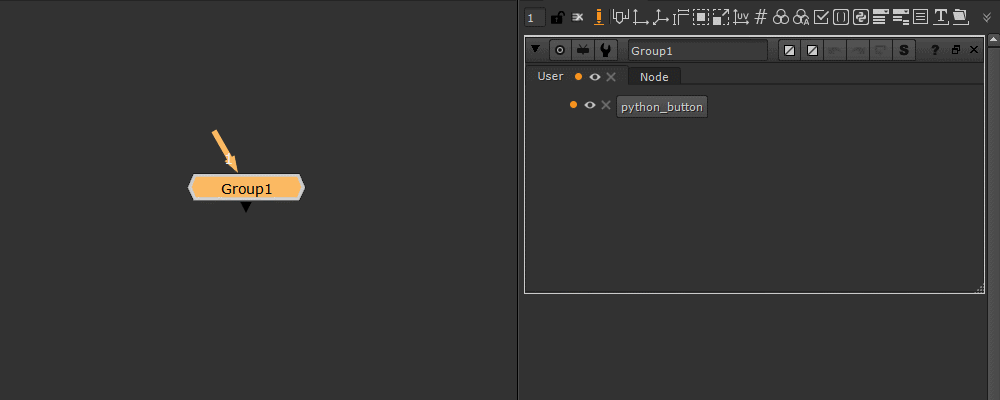1000x400 pixels.
Task: Add a Python script button knob
Action: tap(861, 17)
